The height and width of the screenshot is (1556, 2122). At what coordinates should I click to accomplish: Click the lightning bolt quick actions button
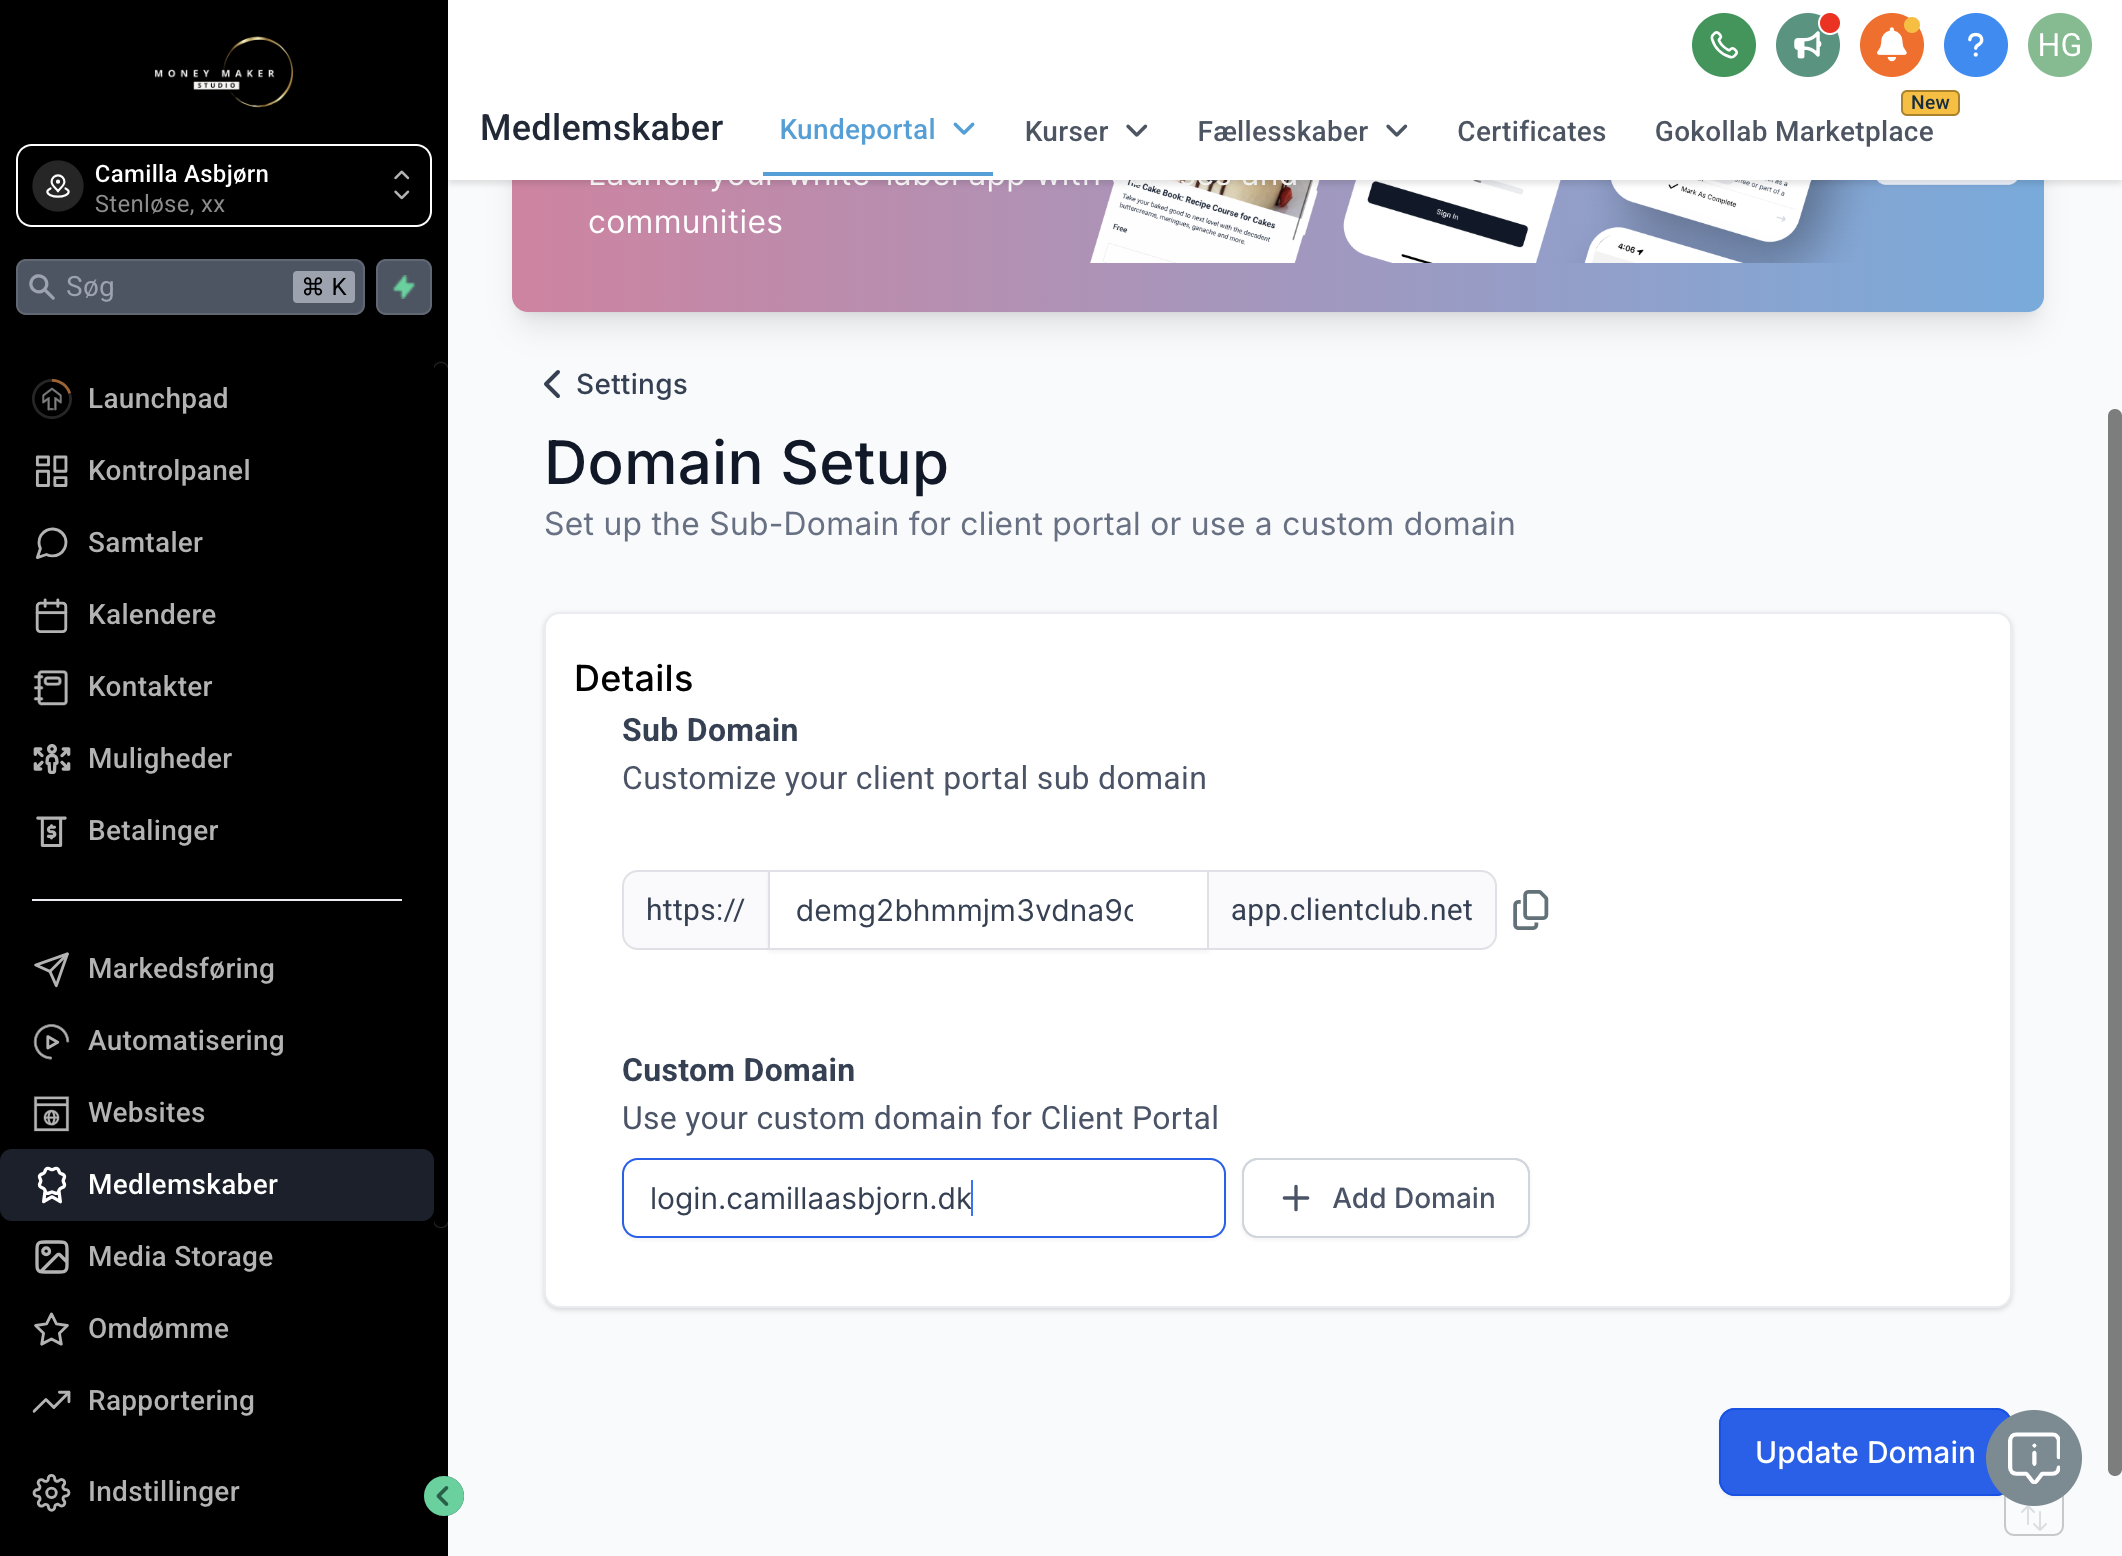(x=404, y=287)
